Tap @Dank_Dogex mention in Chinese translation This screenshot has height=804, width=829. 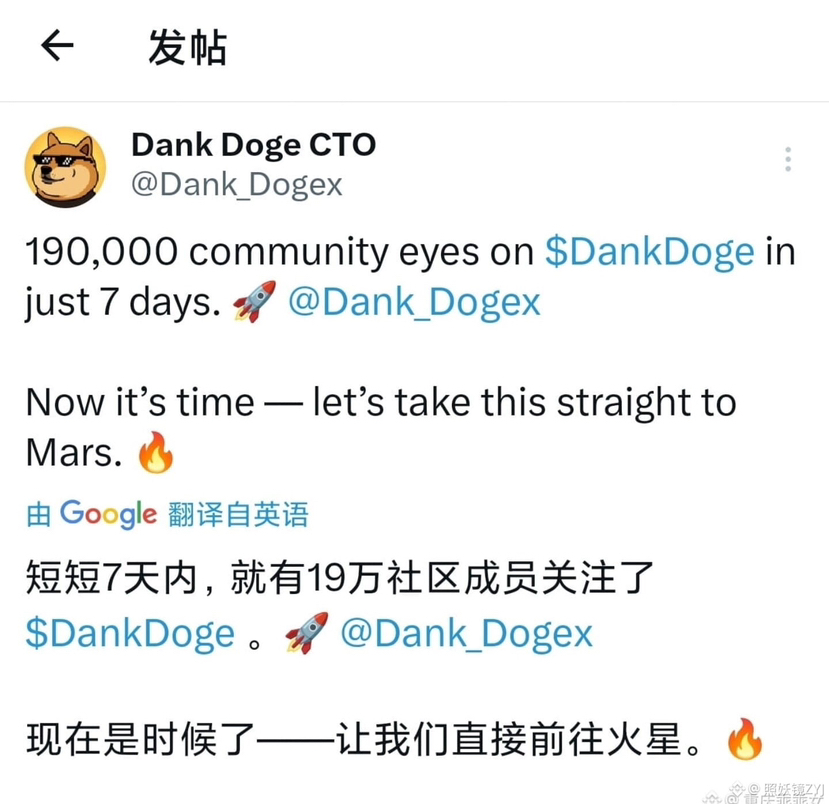466,634
